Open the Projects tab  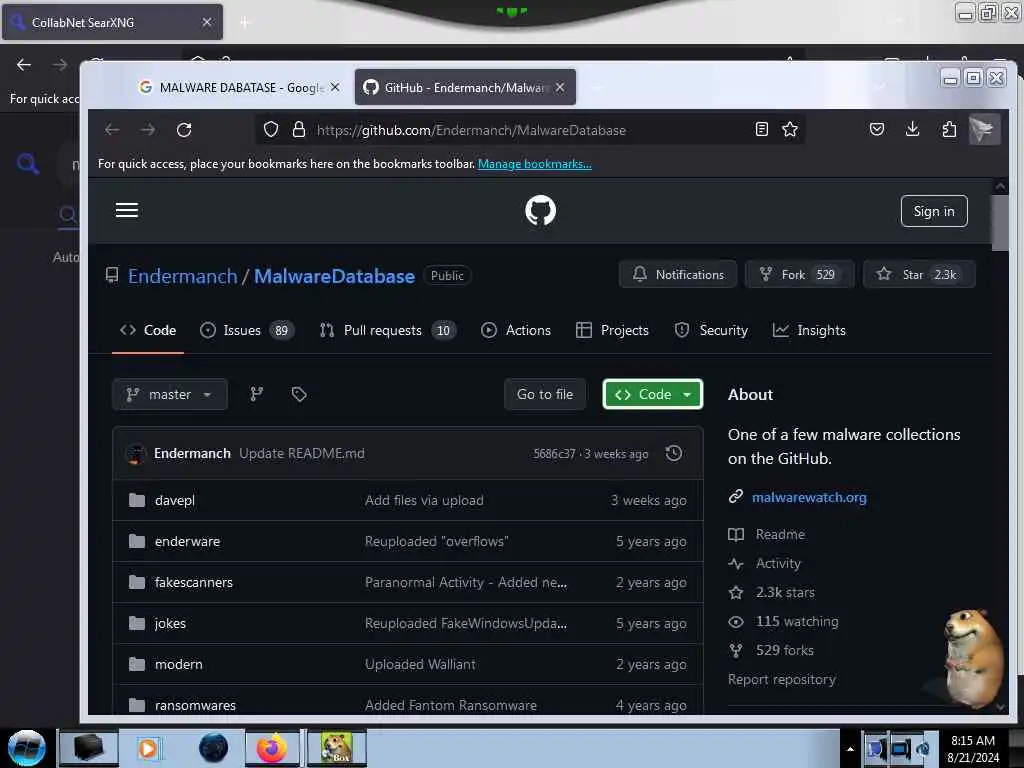(612, 330)
